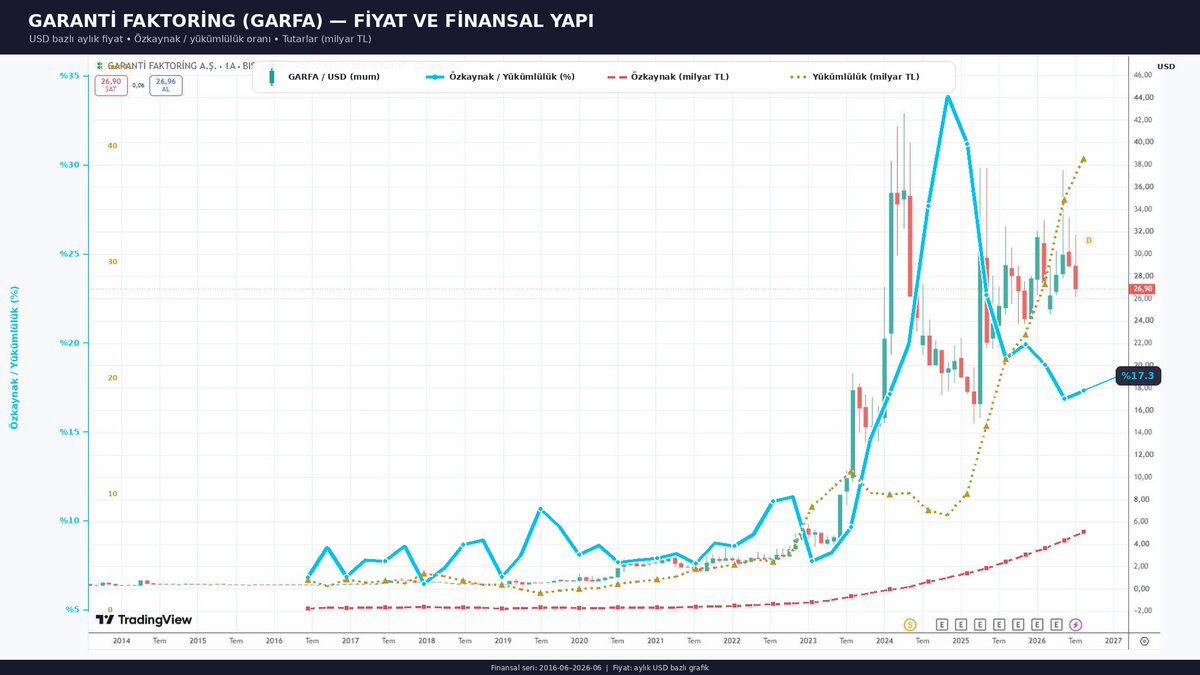Click the 2025 label on time axis
The height and width of the screenshot is (675, 1200).
(961, 640)
